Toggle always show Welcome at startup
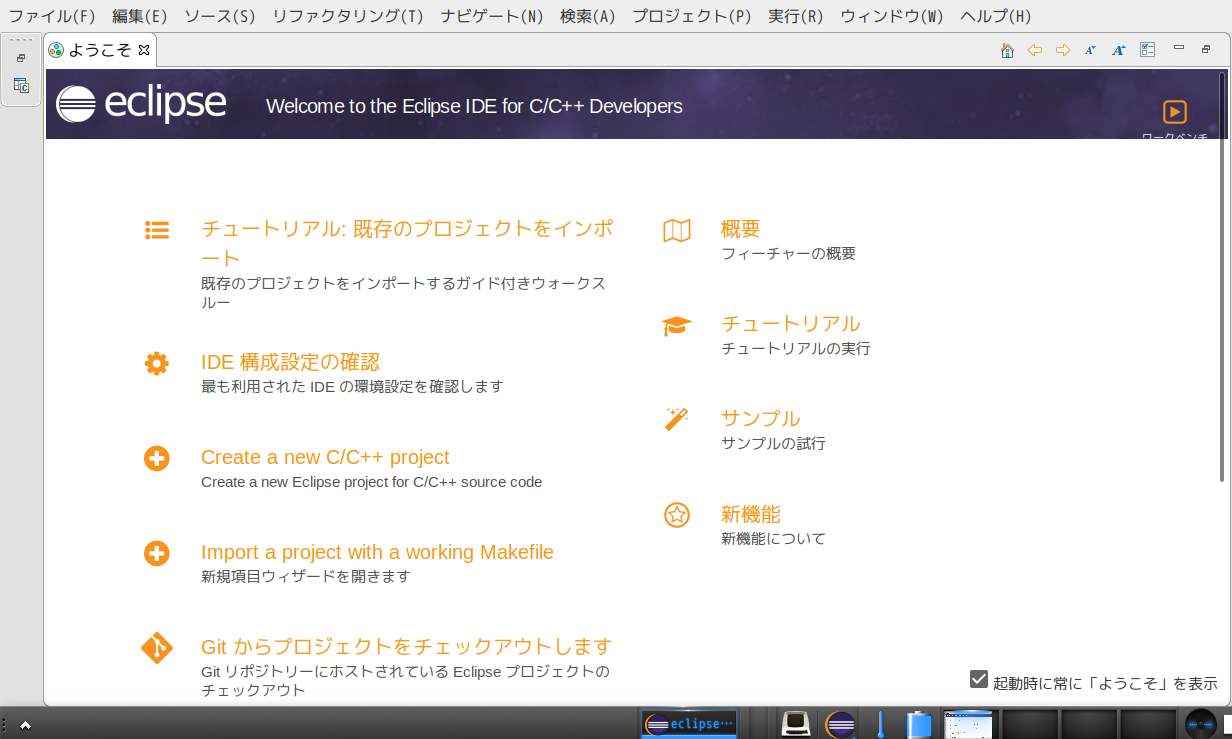The image size is (1232, 739). pos(979,680)
